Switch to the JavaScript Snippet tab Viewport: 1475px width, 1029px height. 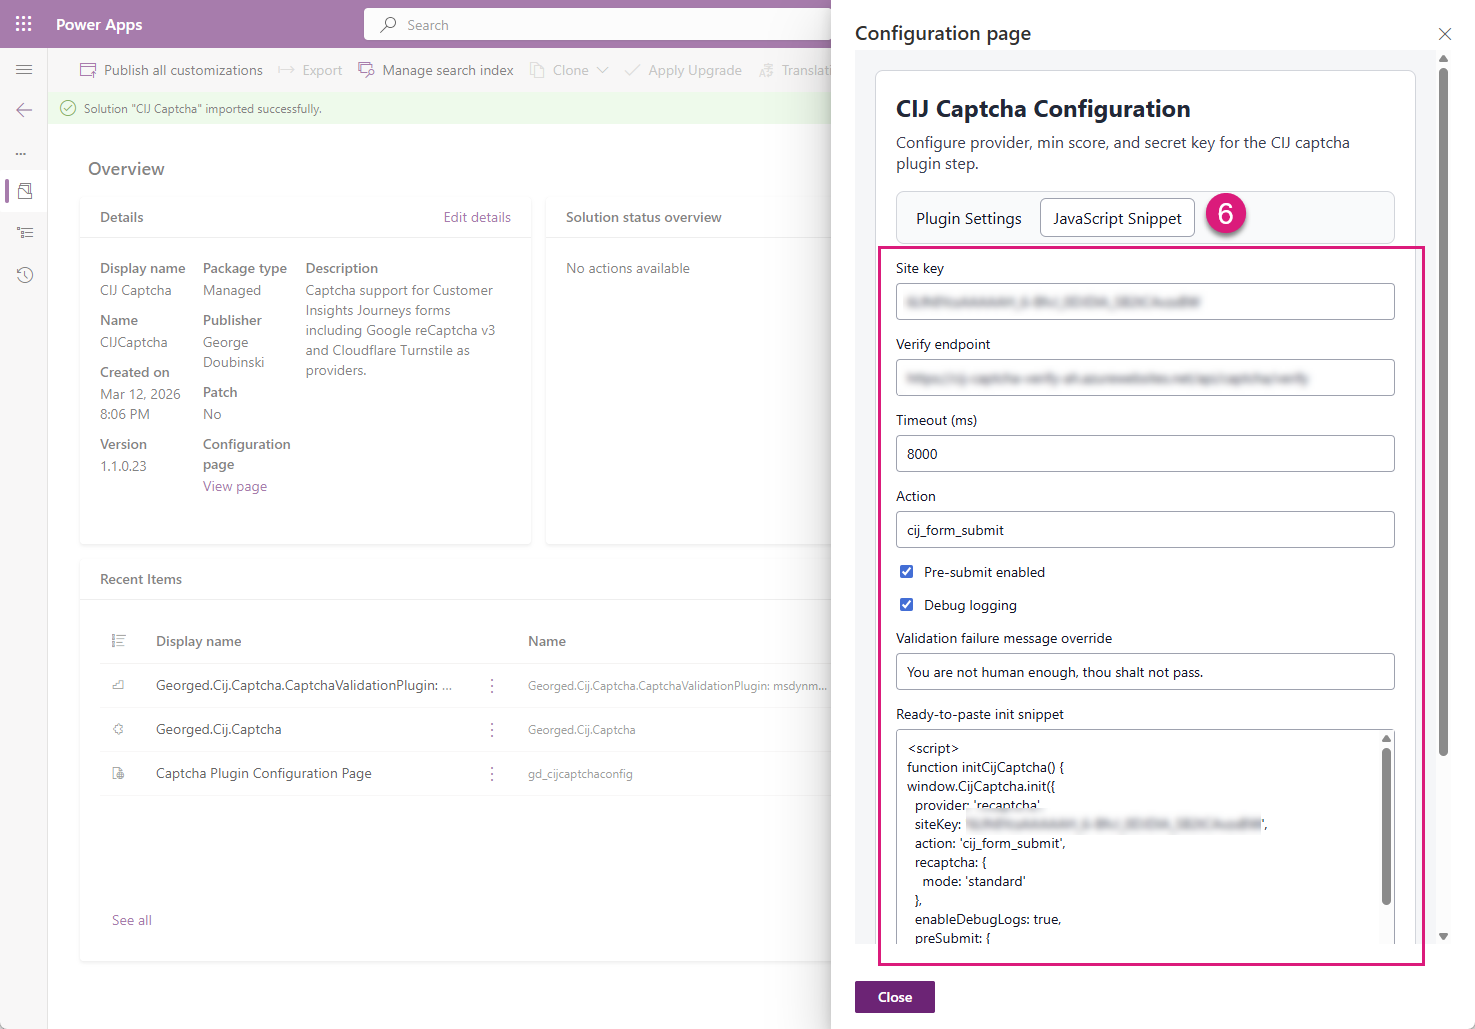1117,218
